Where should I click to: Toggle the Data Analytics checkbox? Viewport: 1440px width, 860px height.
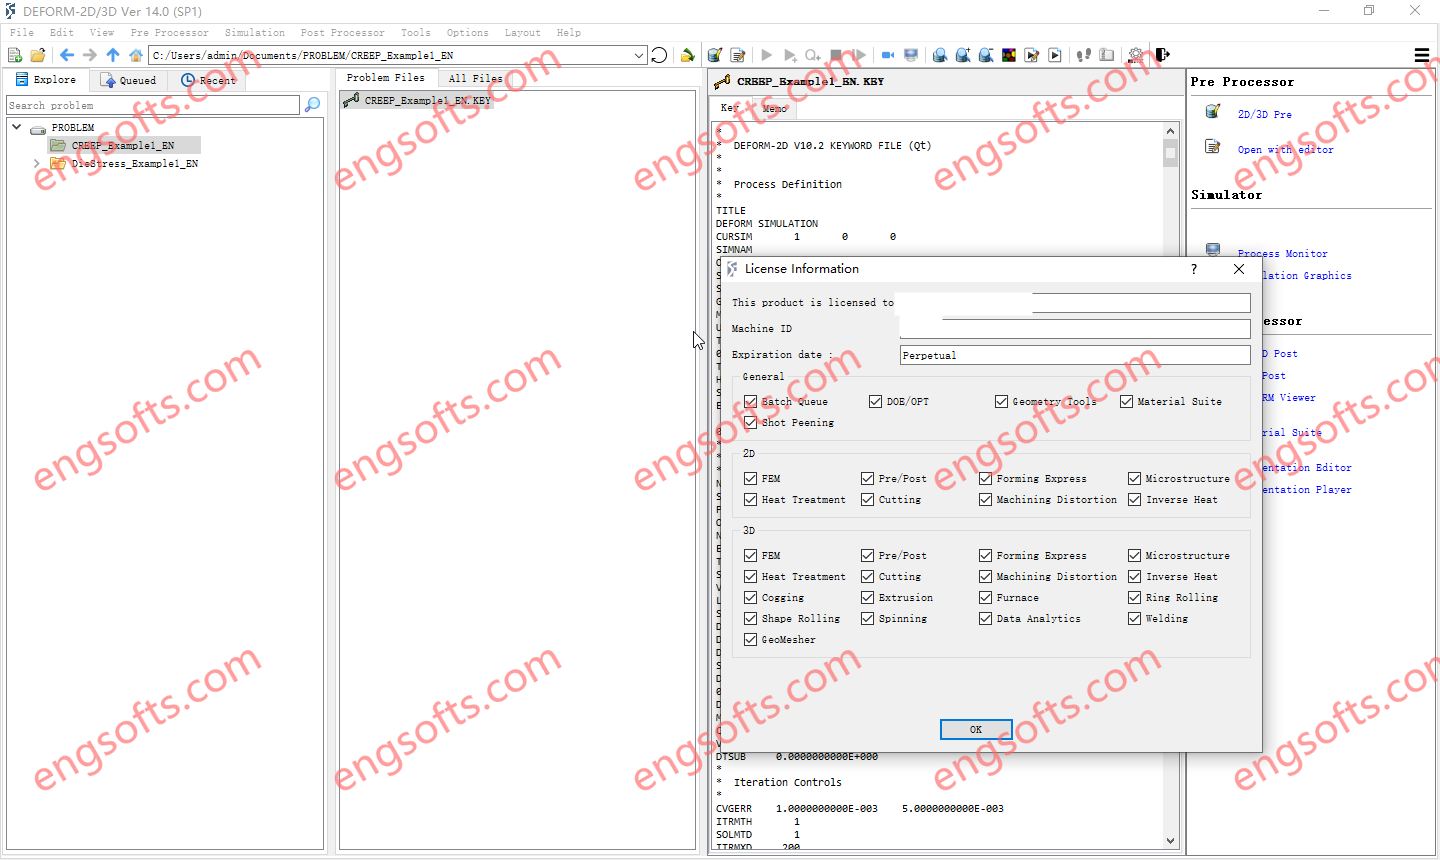pos(985,618)
